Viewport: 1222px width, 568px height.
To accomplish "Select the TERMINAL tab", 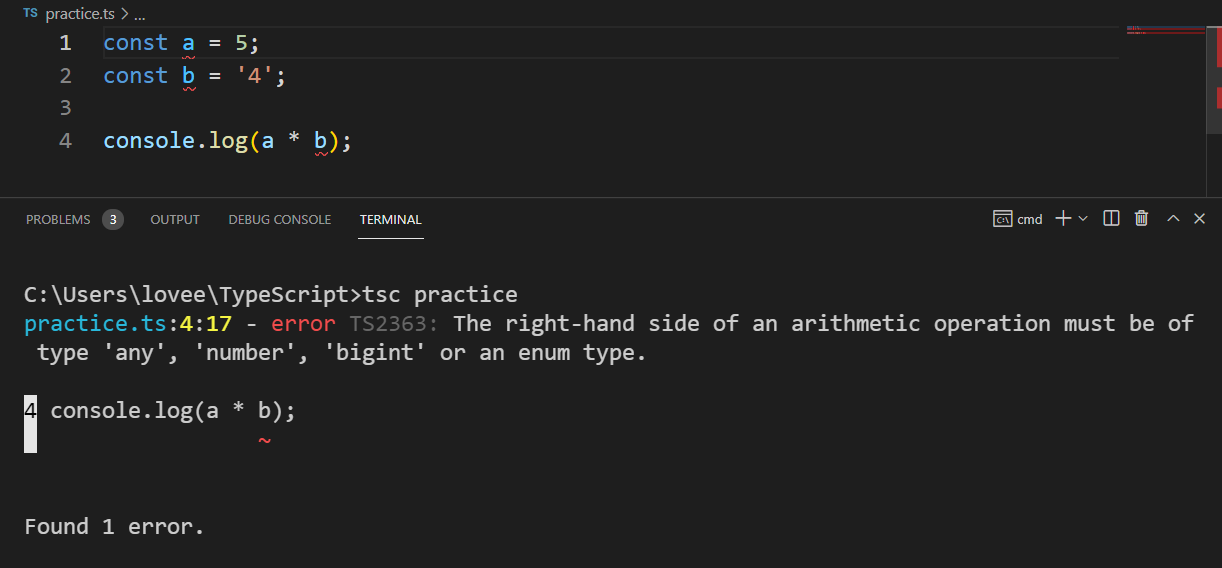I will coord(391,219).
